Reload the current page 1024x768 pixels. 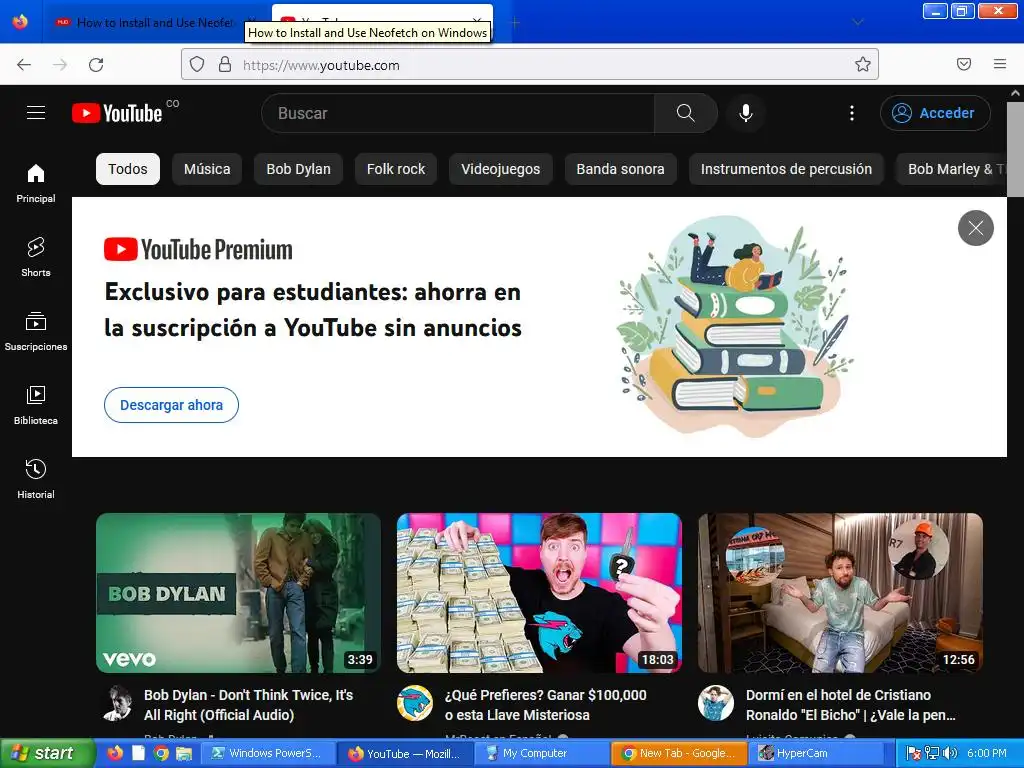pyautogui.click(x=96, y=65)
